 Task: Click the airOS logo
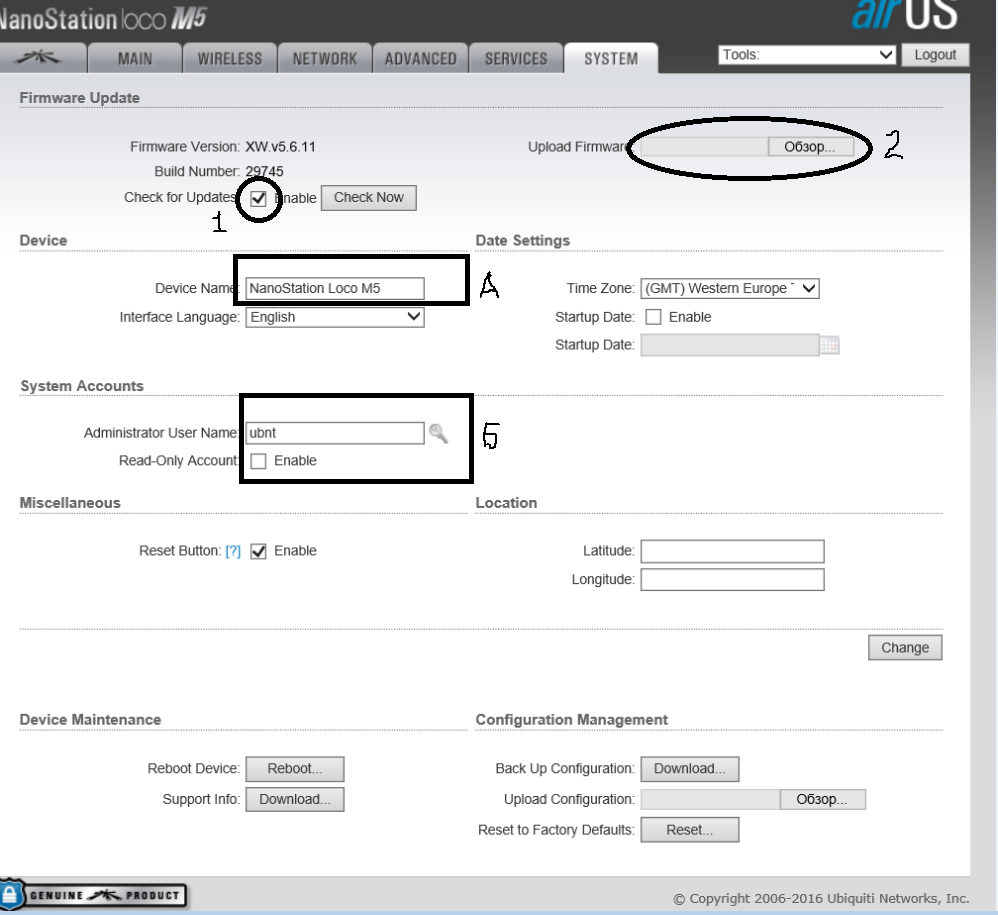tap(904, 15)
